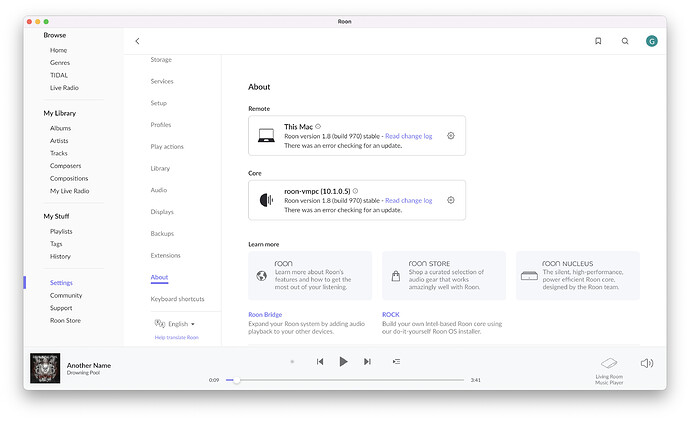This screenshot has height=421, width=690.
Task: Skip to previous track
Action: (x=320, y=362)
